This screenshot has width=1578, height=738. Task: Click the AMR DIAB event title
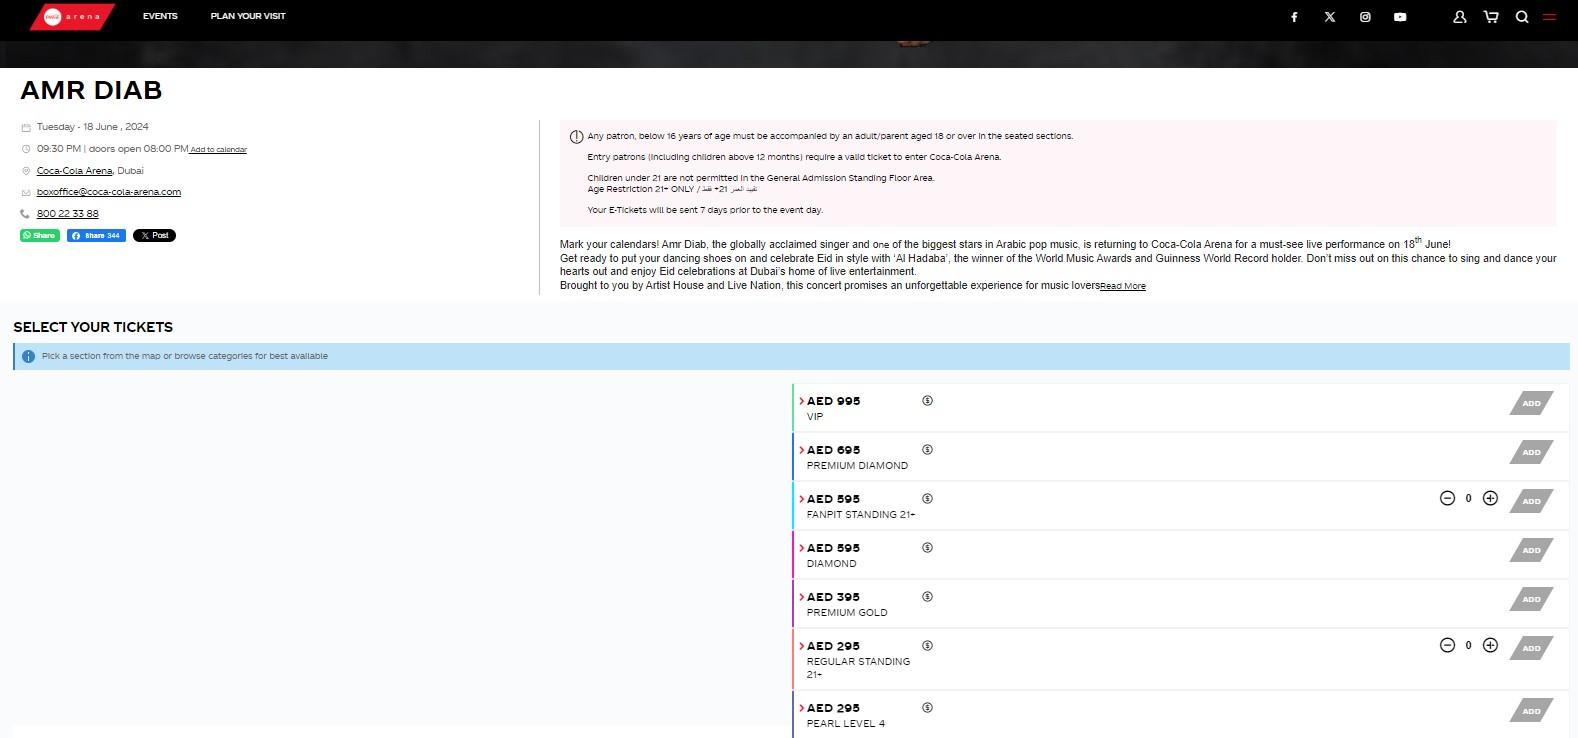(x=91, y=91)
